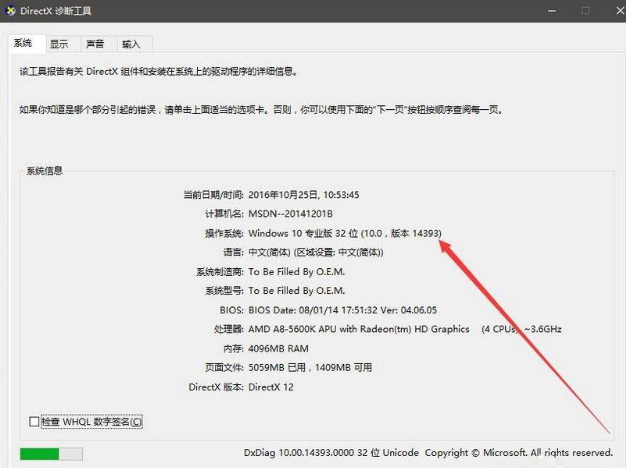Screen dimensions: 626x468
Task: Click the DirectX 12 version value
Action: pyautogui.click(x=271, y=387)
